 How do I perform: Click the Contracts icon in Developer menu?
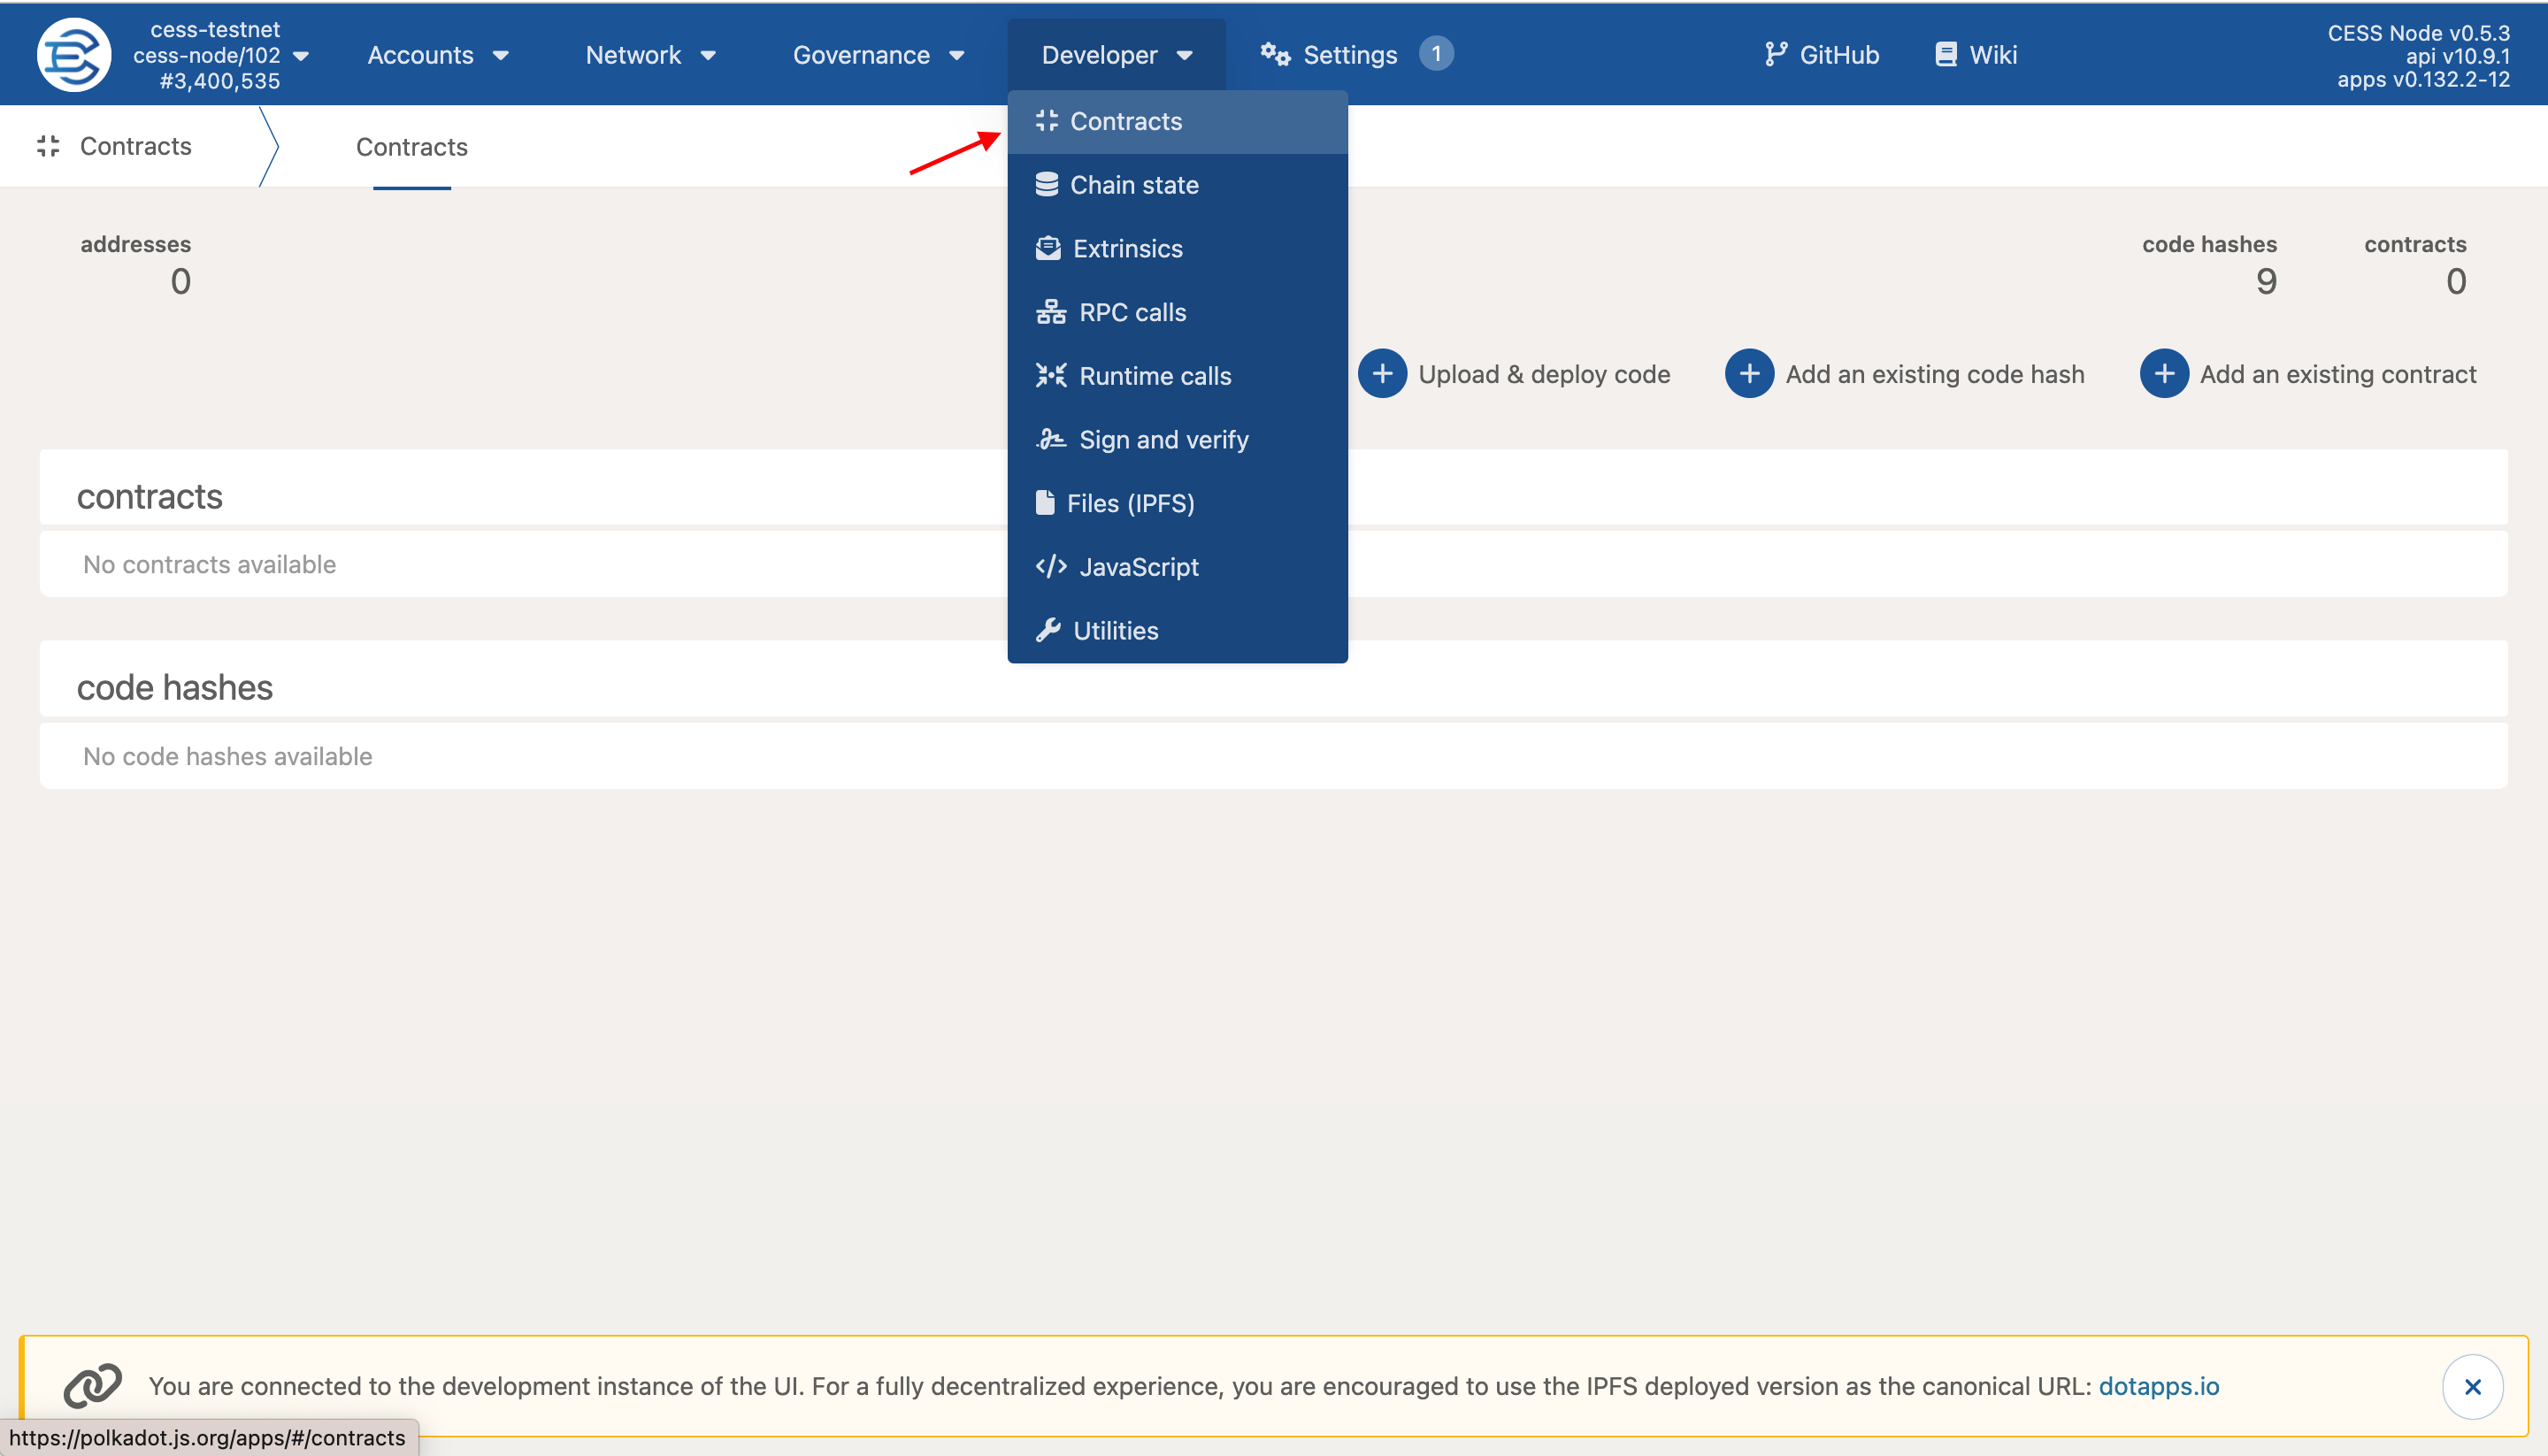tap(1046, 121)
